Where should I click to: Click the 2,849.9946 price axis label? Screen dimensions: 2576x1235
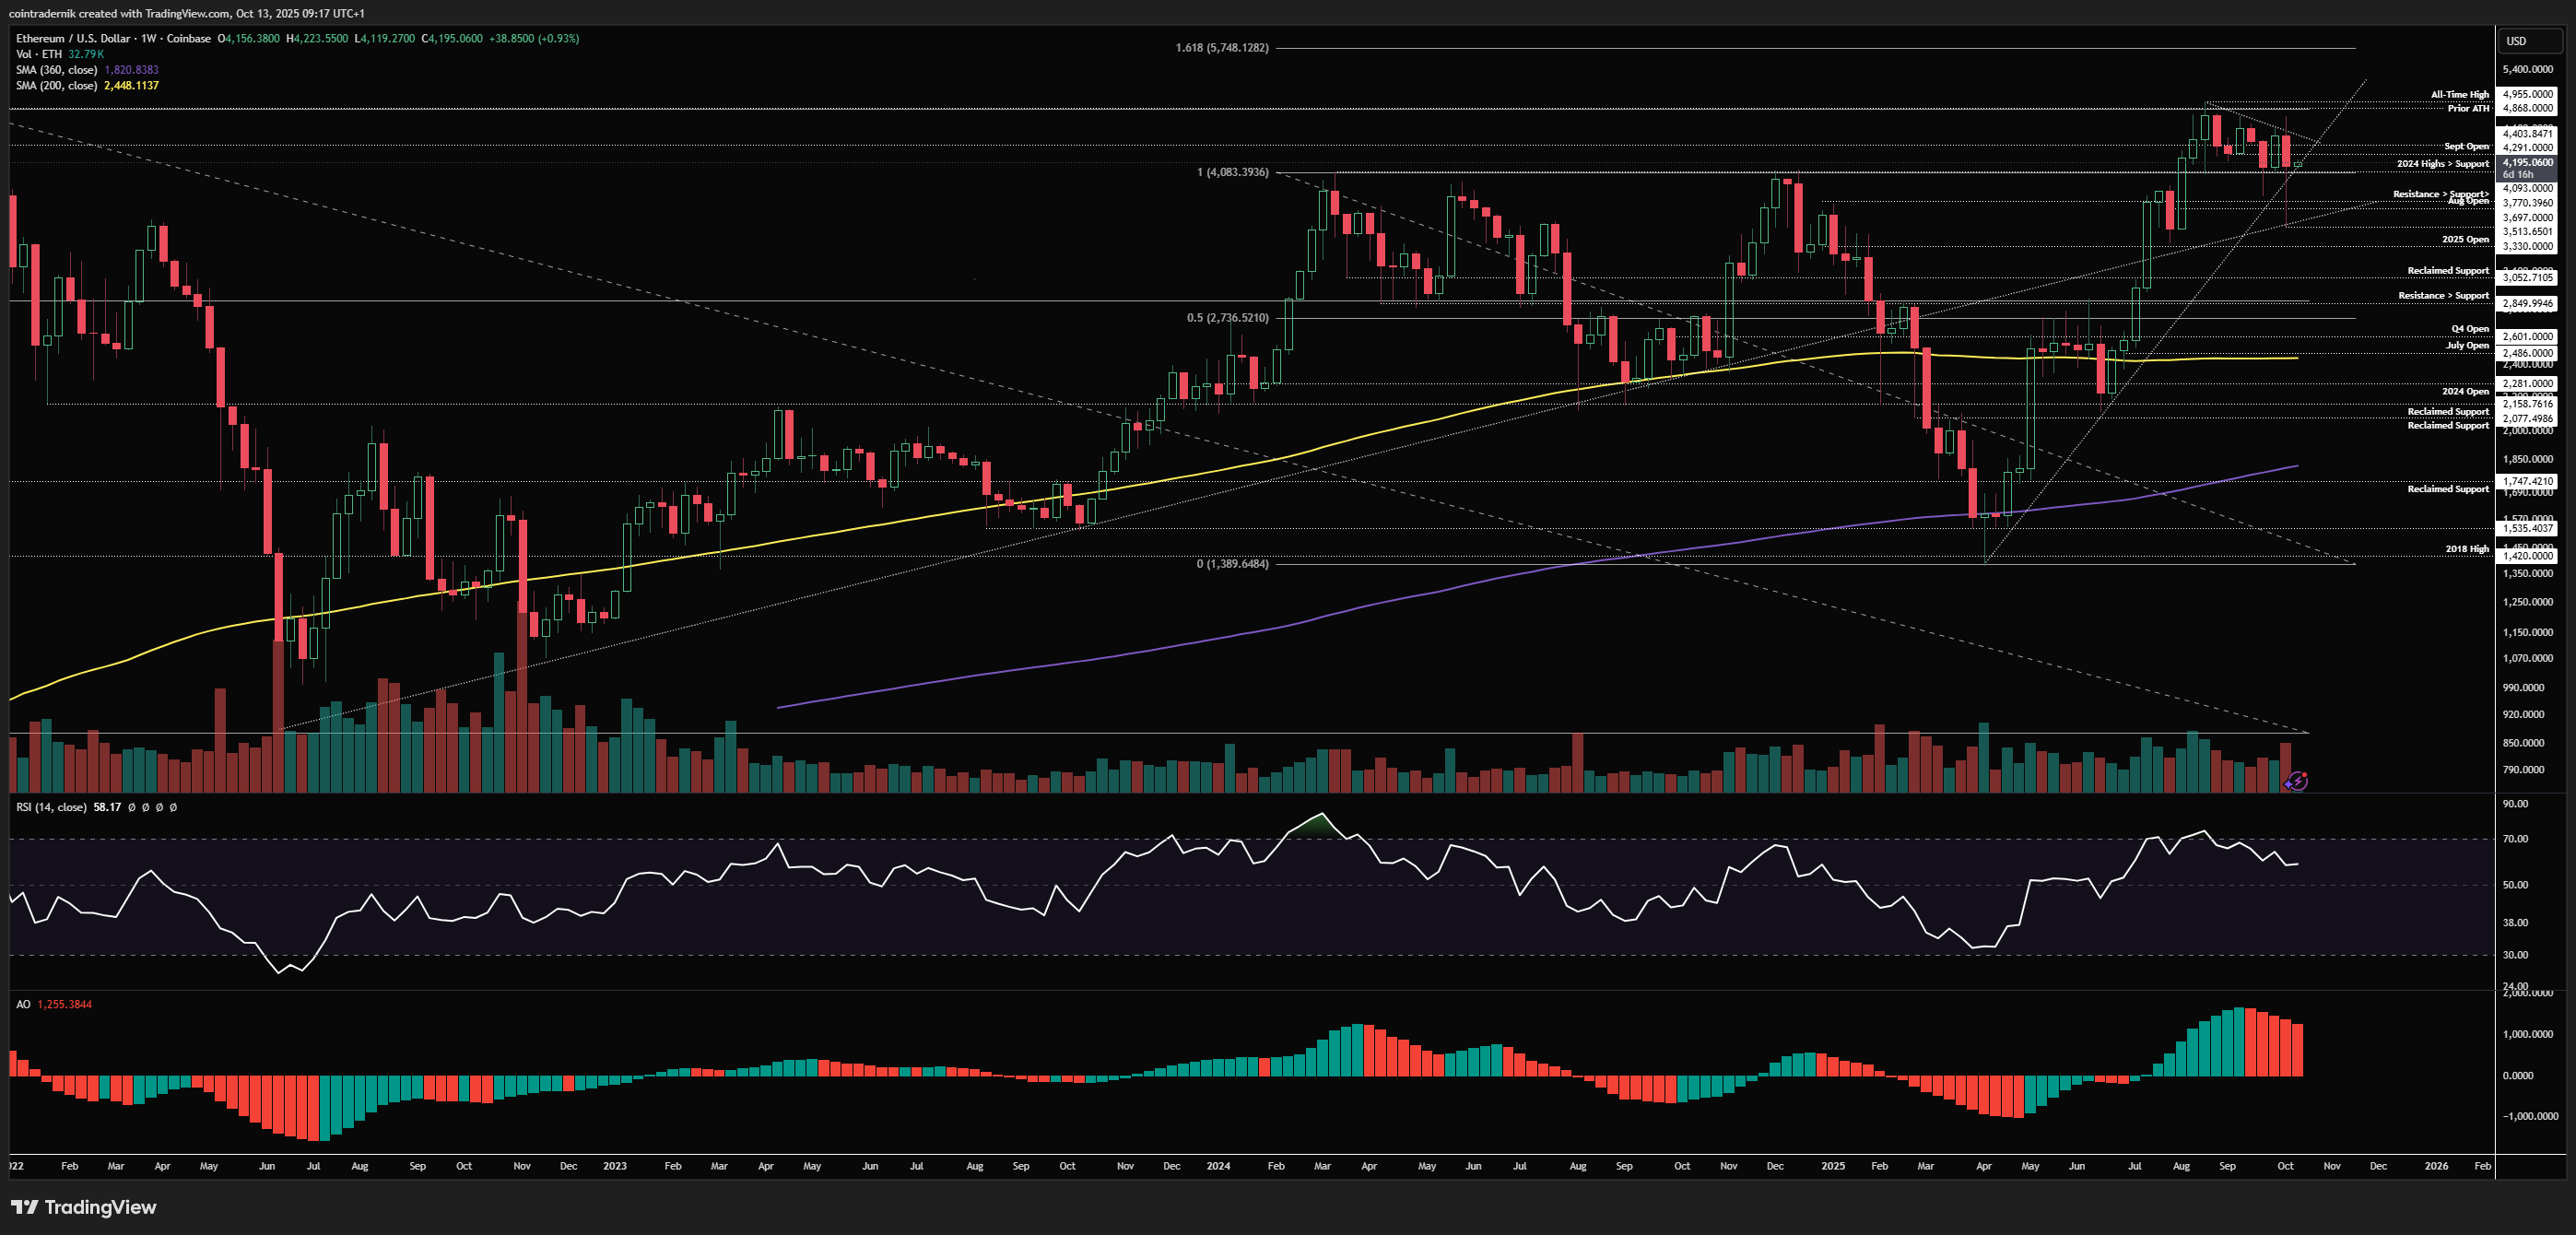pos(2527,303)
